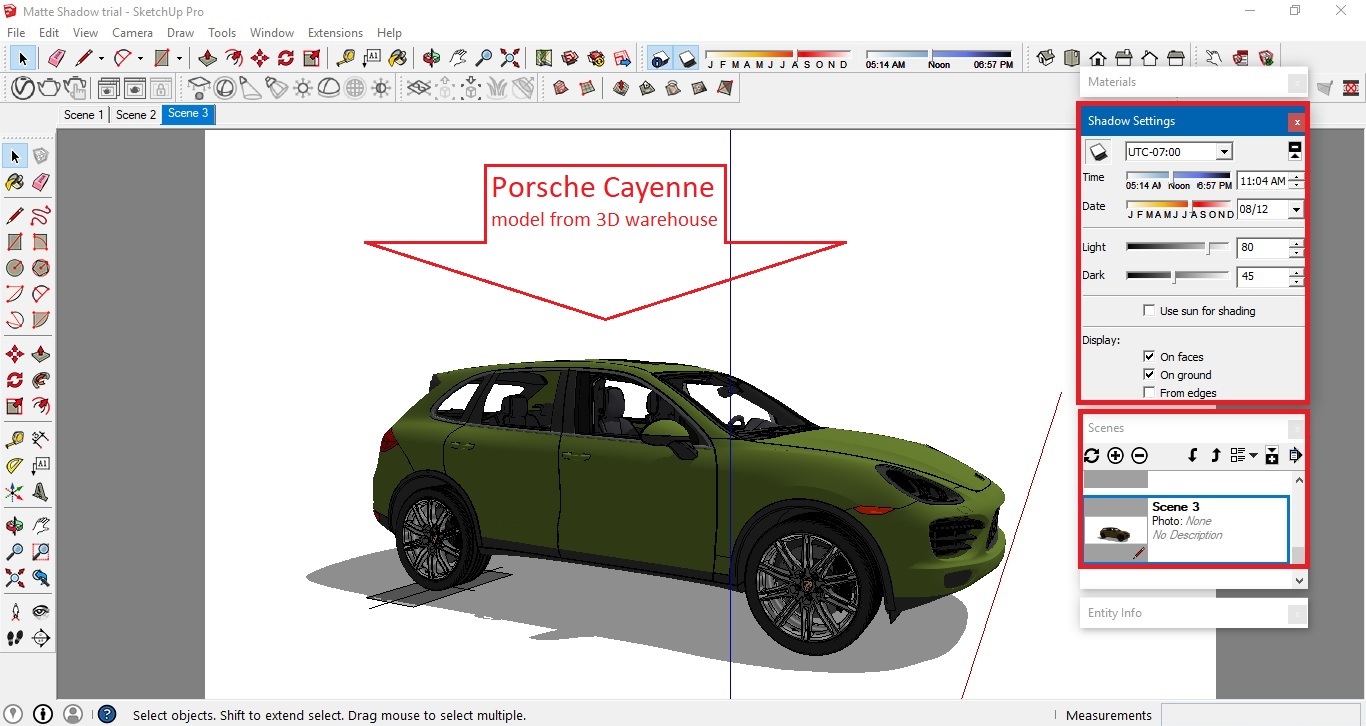Click the Front view house icon
The height and width of the screenshot is (726, 1366).
point(1098,59)
